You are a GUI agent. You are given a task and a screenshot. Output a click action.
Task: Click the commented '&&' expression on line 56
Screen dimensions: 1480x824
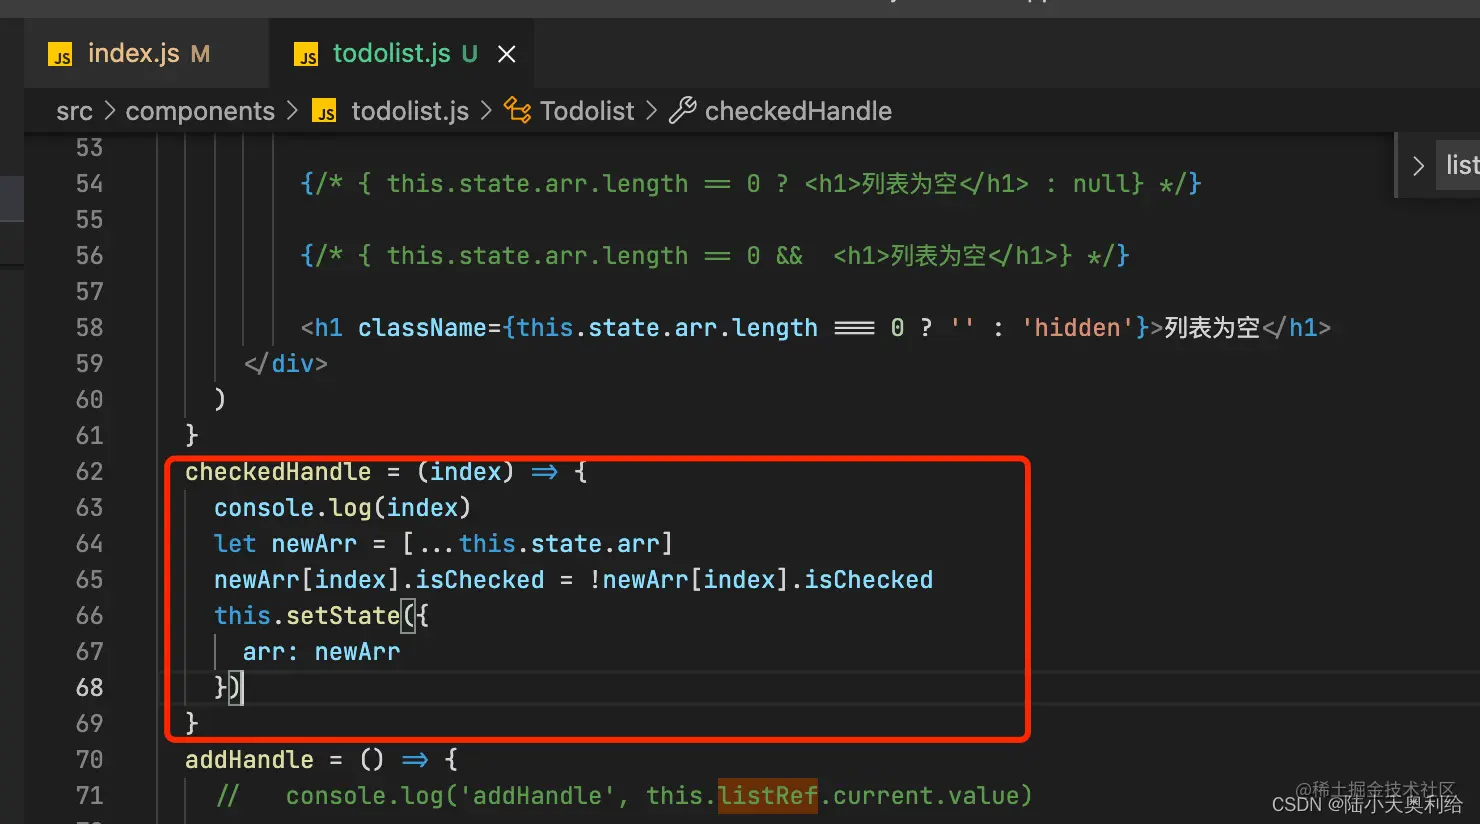tap(789, 255)
